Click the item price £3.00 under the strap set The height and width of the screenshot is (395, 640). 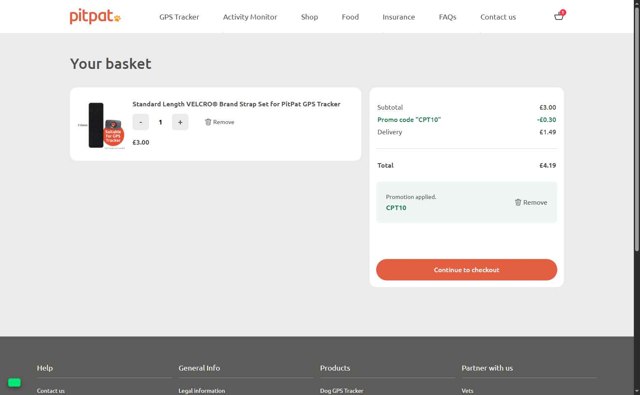tap(141, 142)
